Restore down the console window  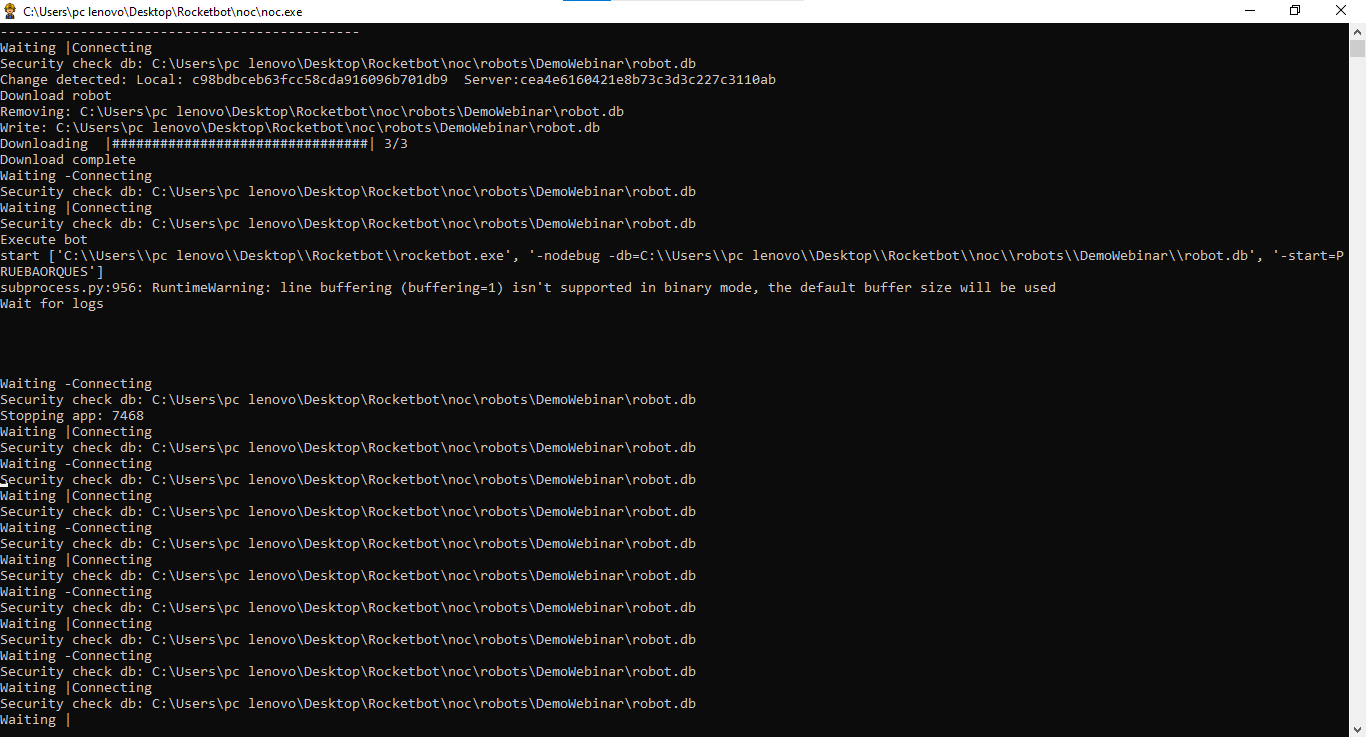coord(1295,11)
